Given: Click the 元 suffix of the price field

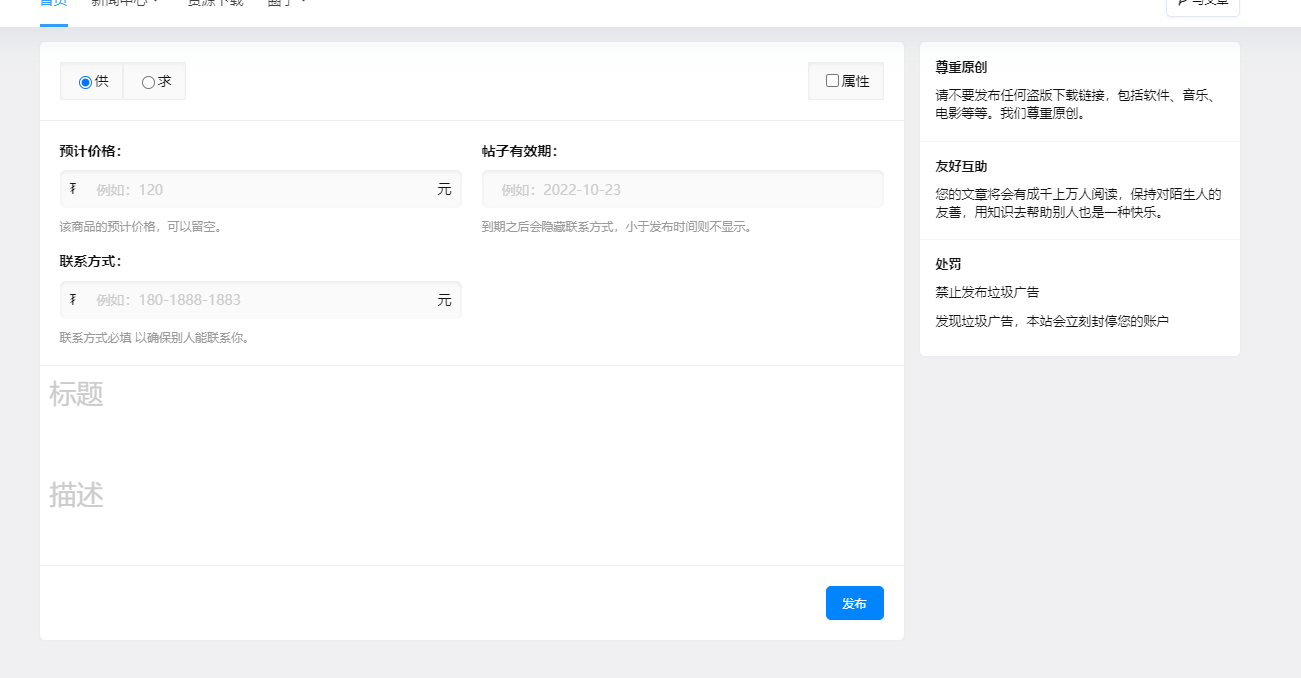Looking at the screenshot, I should pyautogui.click(x=444, y=189).
